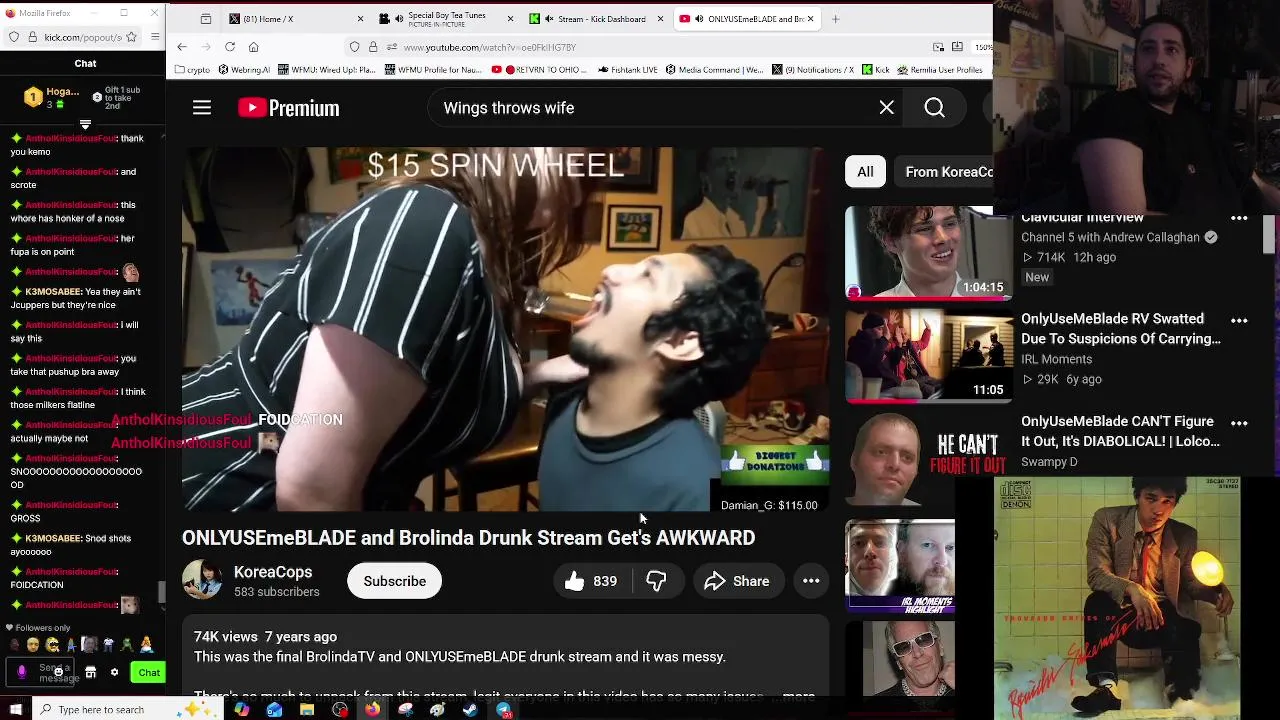Screen dimensions: 1280x720
Task: Mute the Special Boy Tea Tunes tab
Action: point(399,19)
